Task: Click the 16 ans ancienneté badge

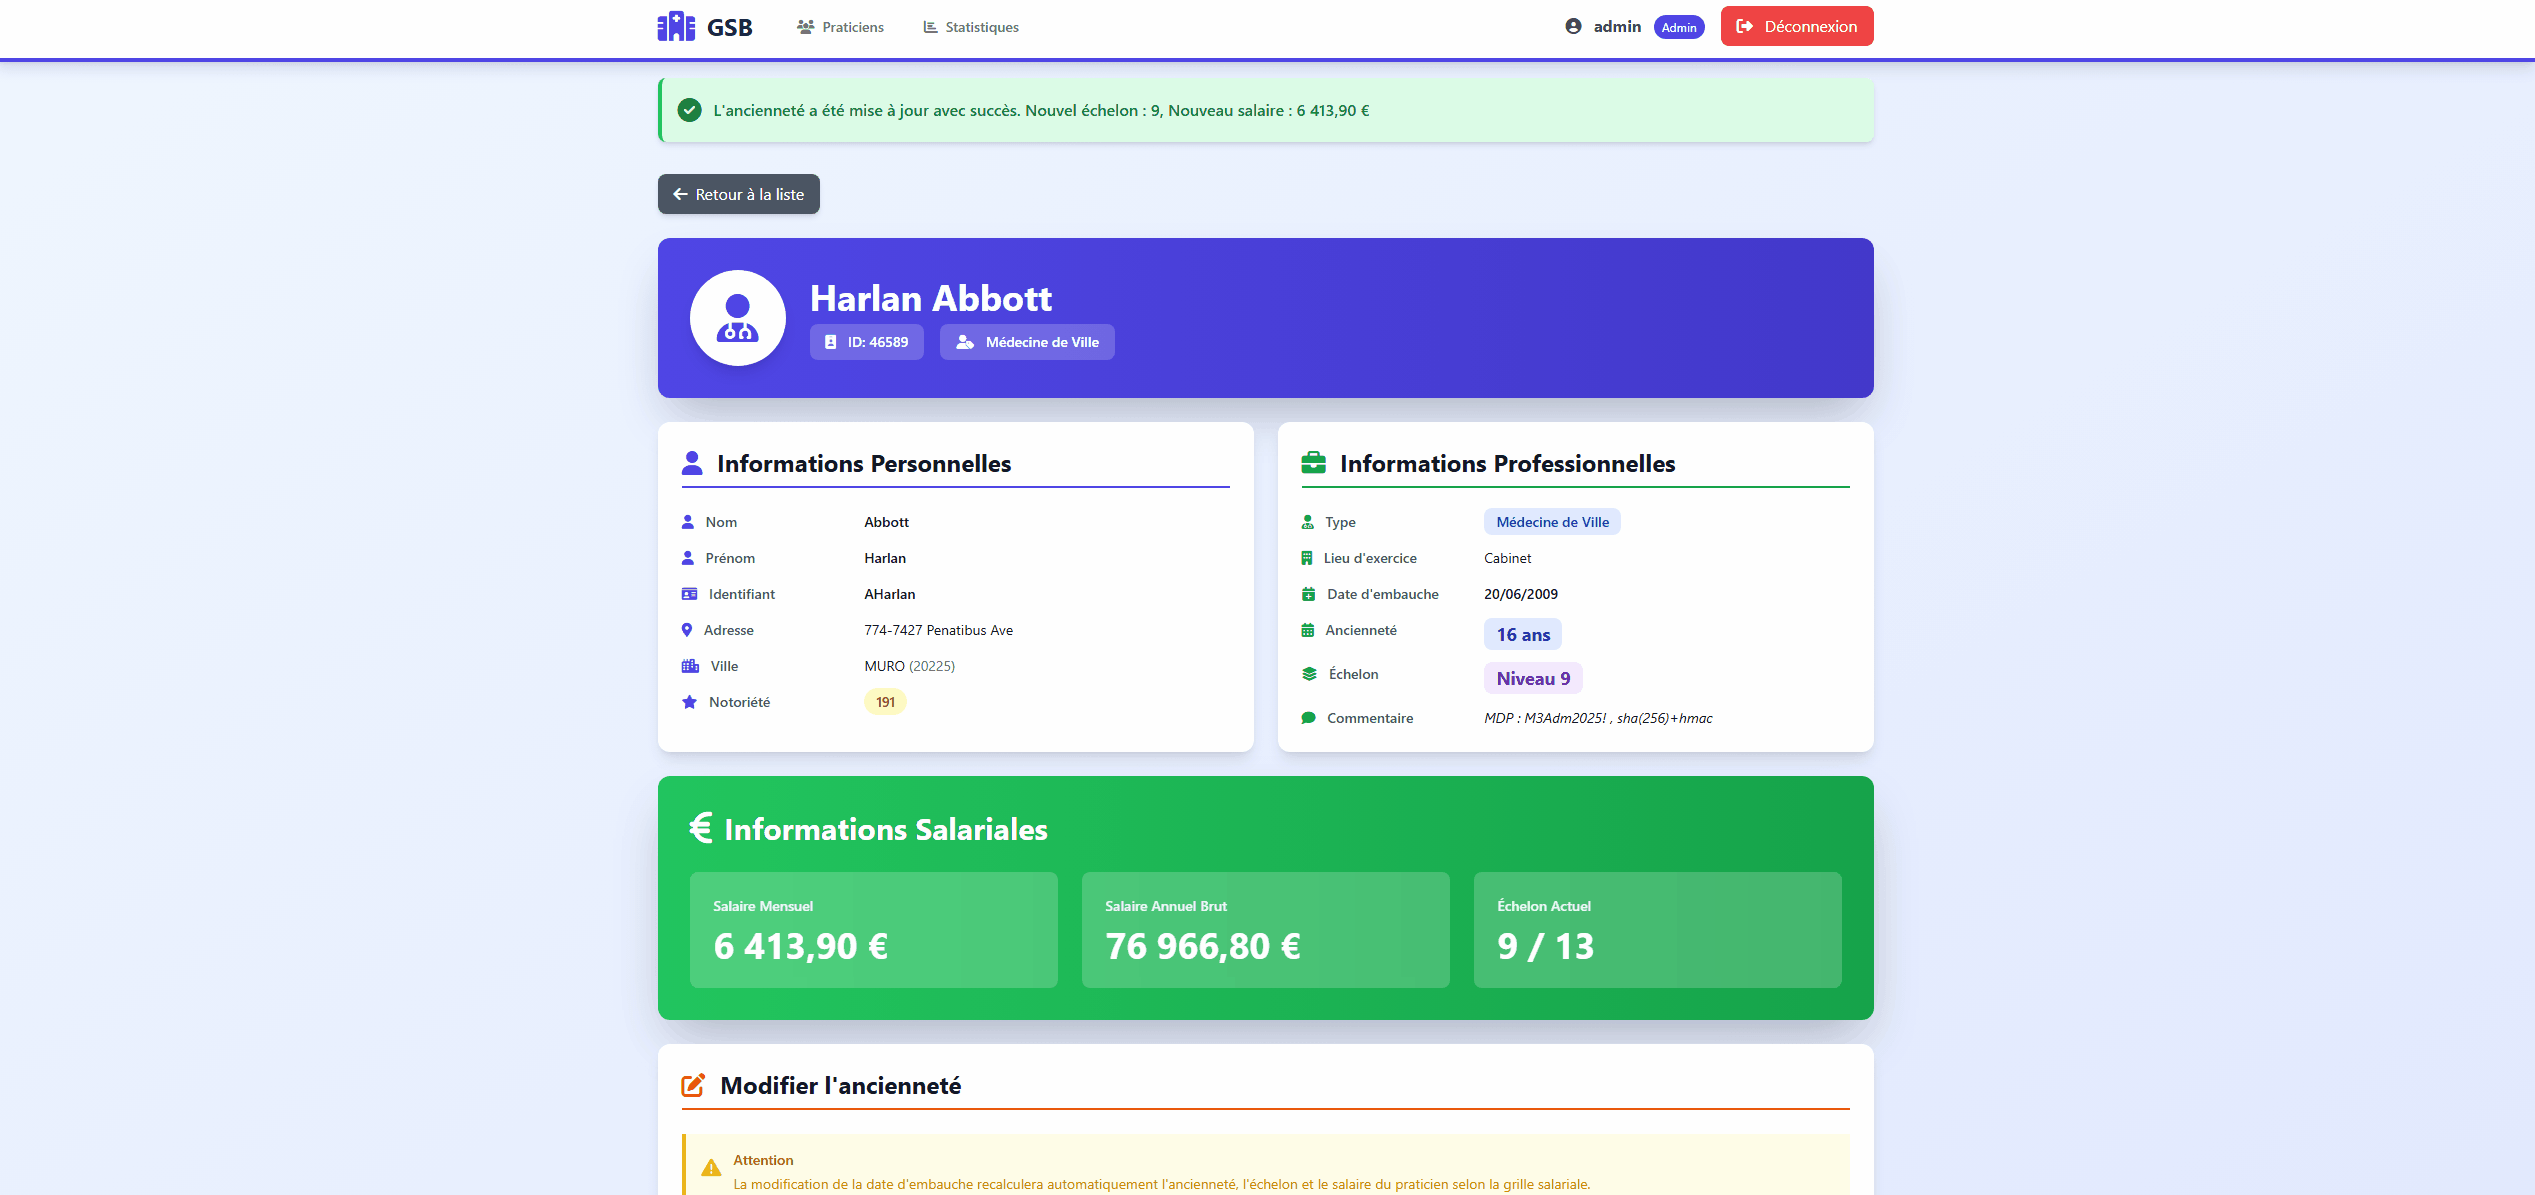Action: (x=1522, y=633)
